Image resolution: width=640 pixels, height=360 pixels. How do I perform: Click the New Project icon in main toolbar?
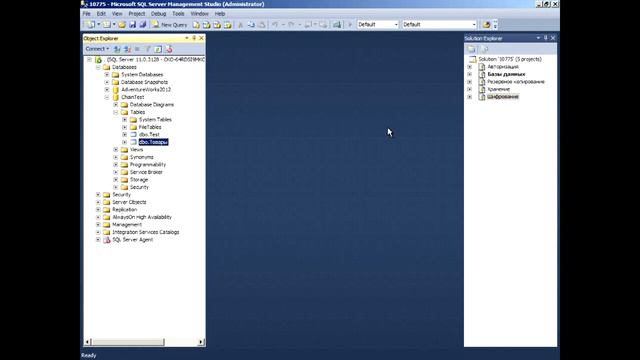coord(91,25)
